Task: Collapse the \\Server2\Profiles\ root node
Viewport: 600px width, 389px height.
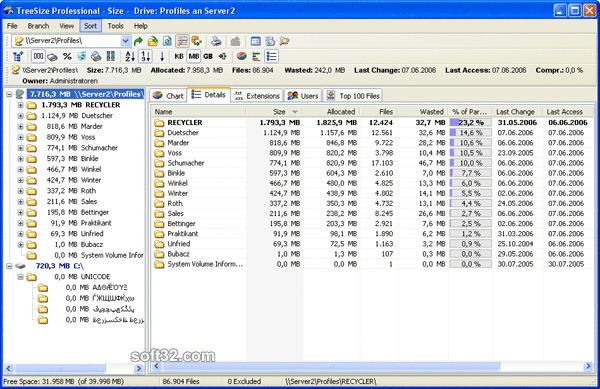Action: click(x=9, y=94)
